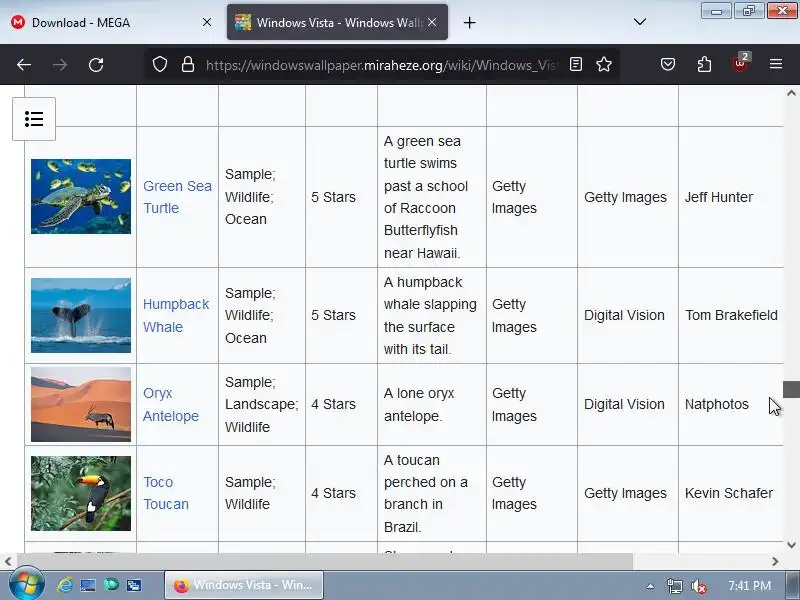Open the Windows Start orb
The width and height of the screenshot is (800, 600).
[x=27, y=585]
